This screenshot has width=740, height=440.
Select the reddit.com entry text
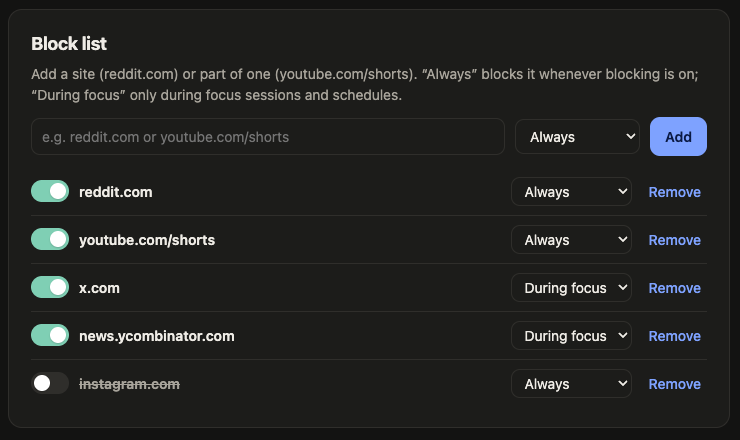pos(116,192)
